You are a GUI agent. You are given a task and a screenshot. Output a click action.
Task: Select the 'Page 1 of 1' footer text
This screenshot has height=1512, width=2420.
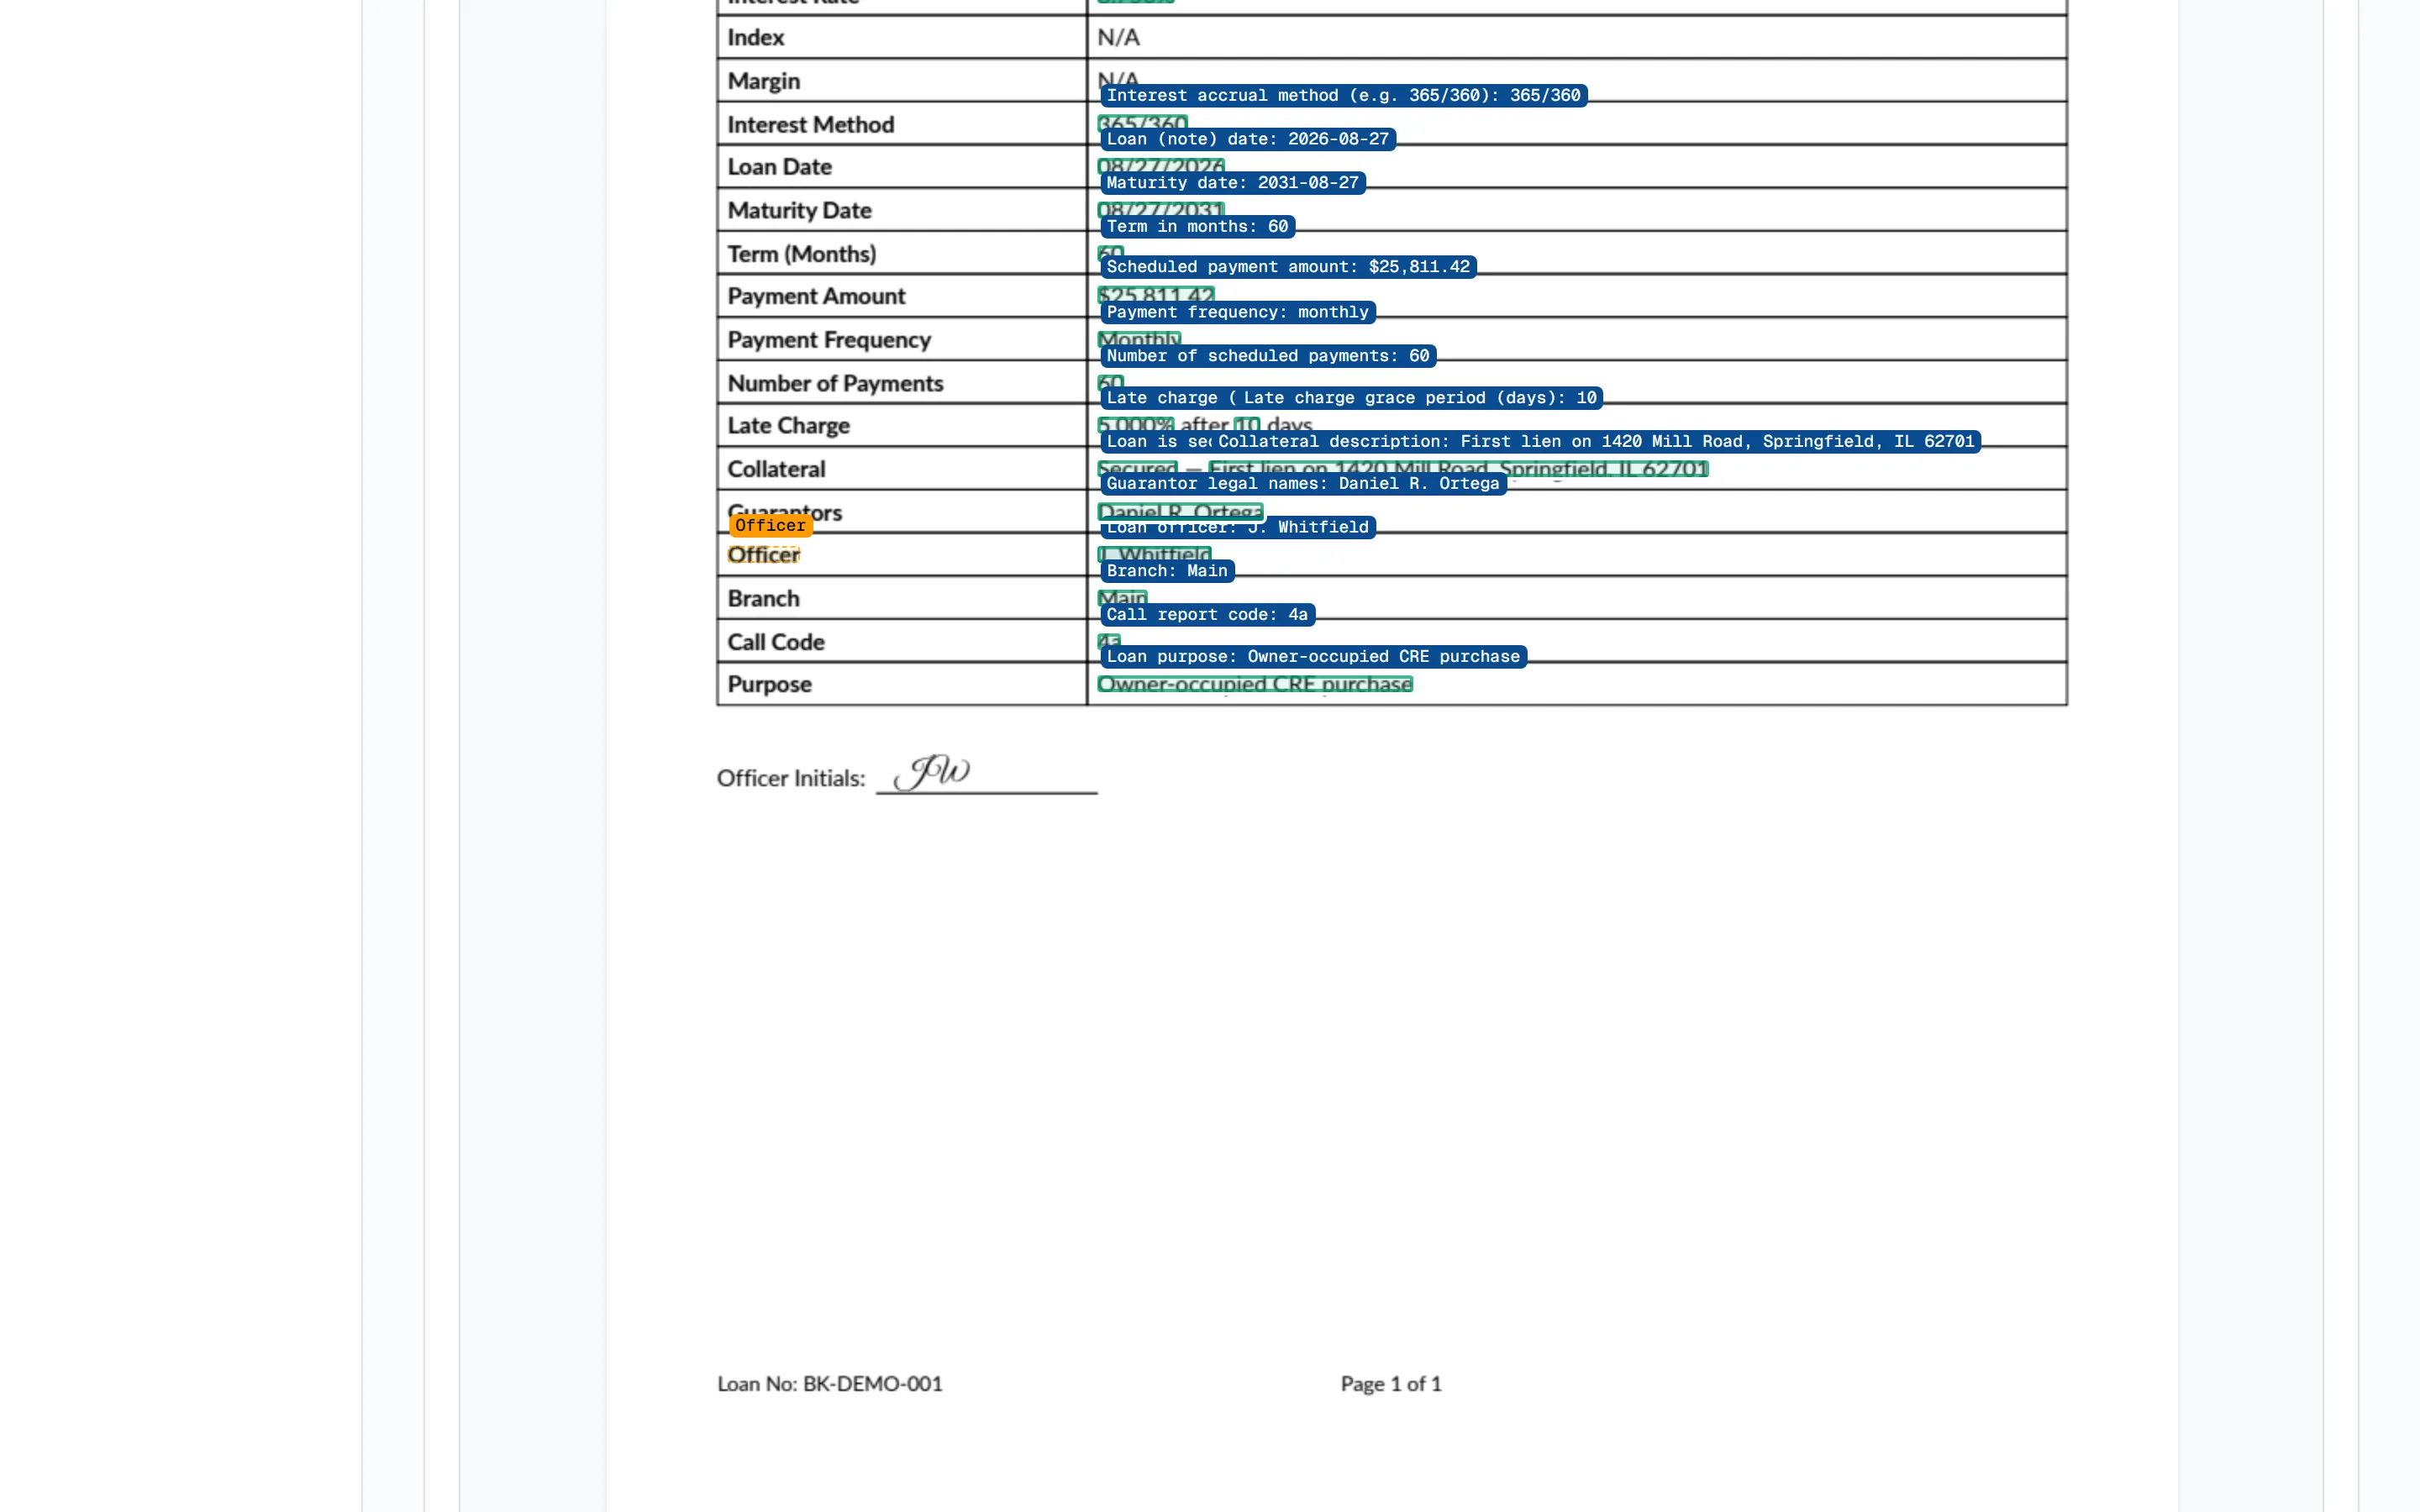pos(1391,1384)
